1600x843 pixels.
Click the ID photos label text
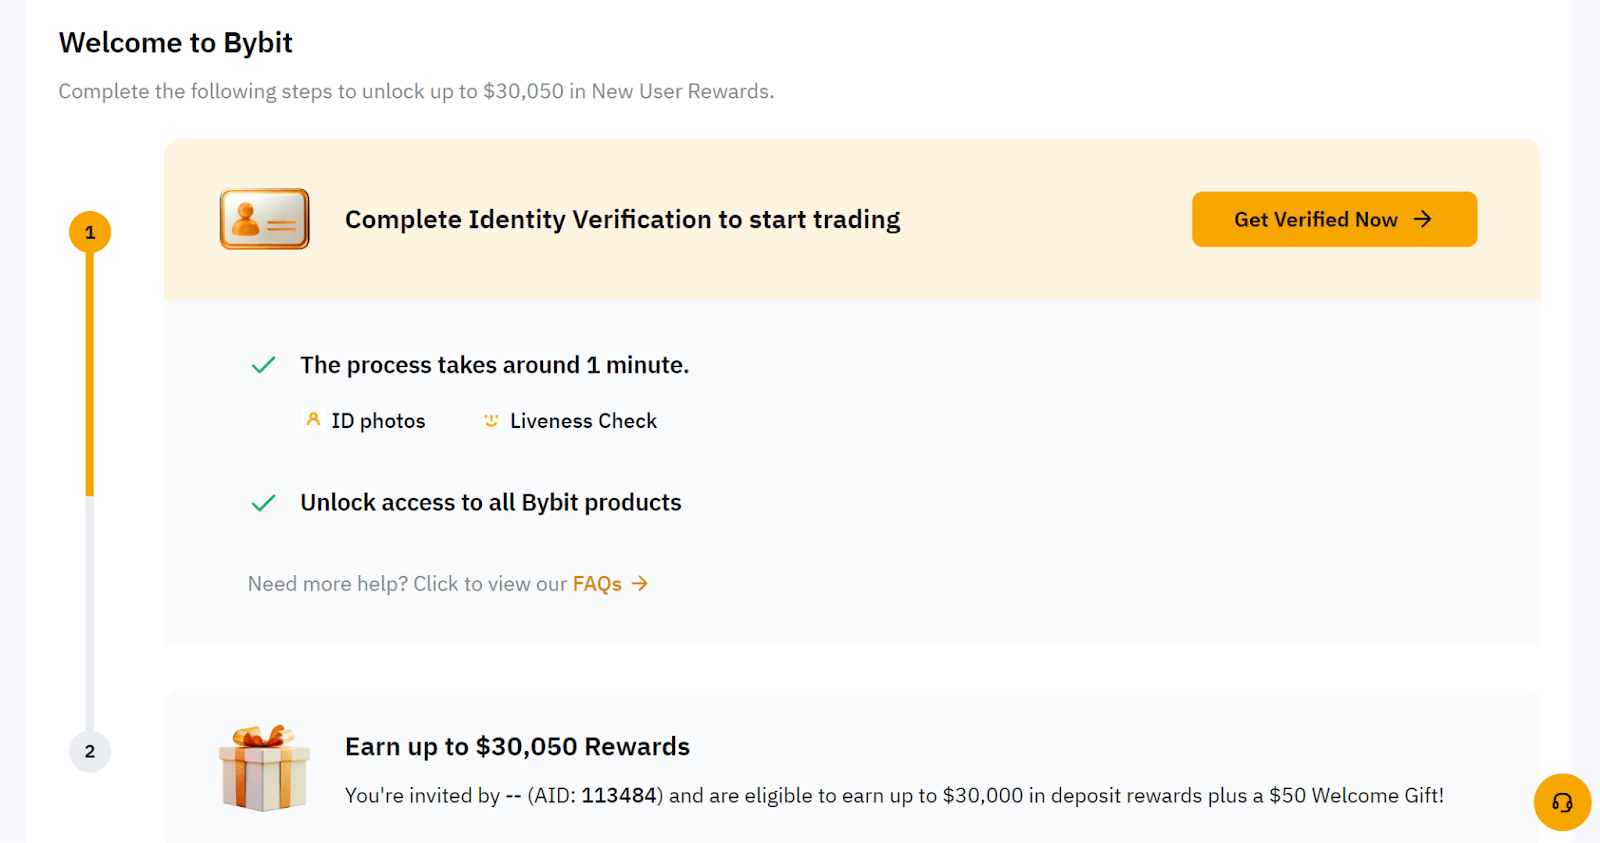(378, 420)
